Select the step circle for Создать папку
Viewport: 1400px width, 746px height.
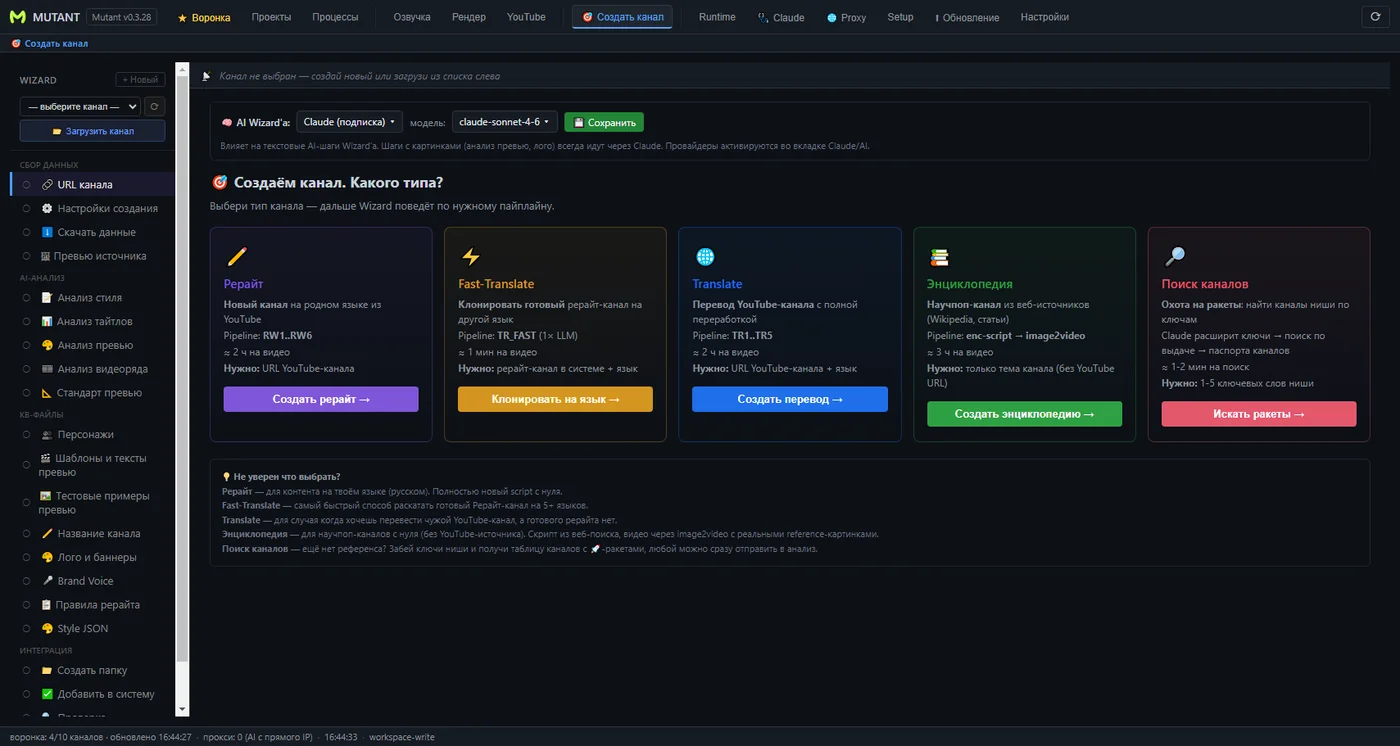27,671
